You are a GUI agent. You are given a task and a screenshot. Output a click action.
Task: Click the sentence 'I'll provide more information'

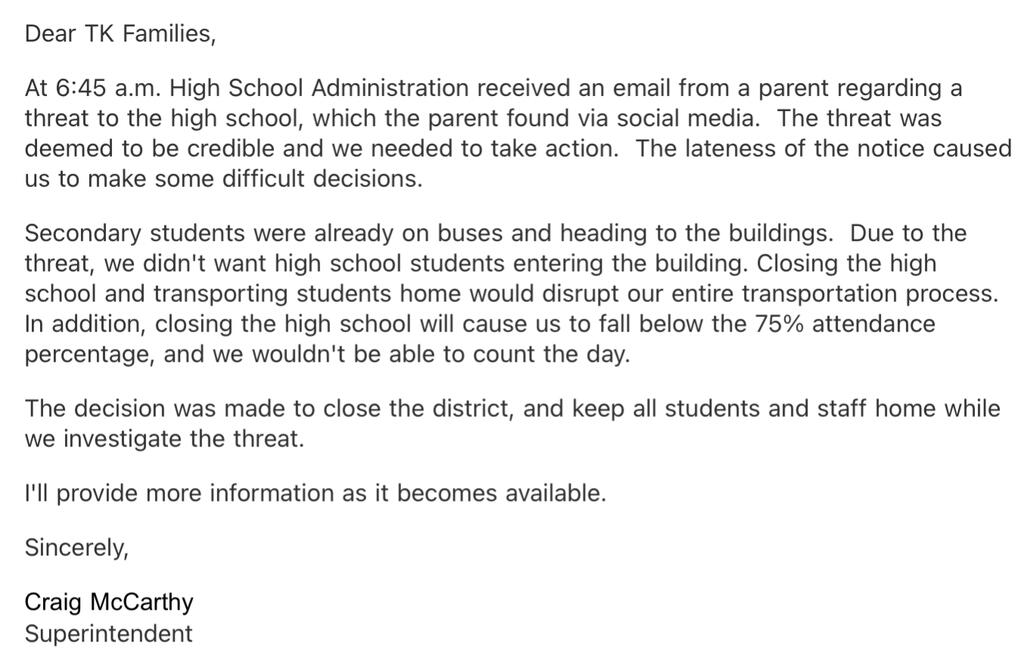click(x=180, y=492)
